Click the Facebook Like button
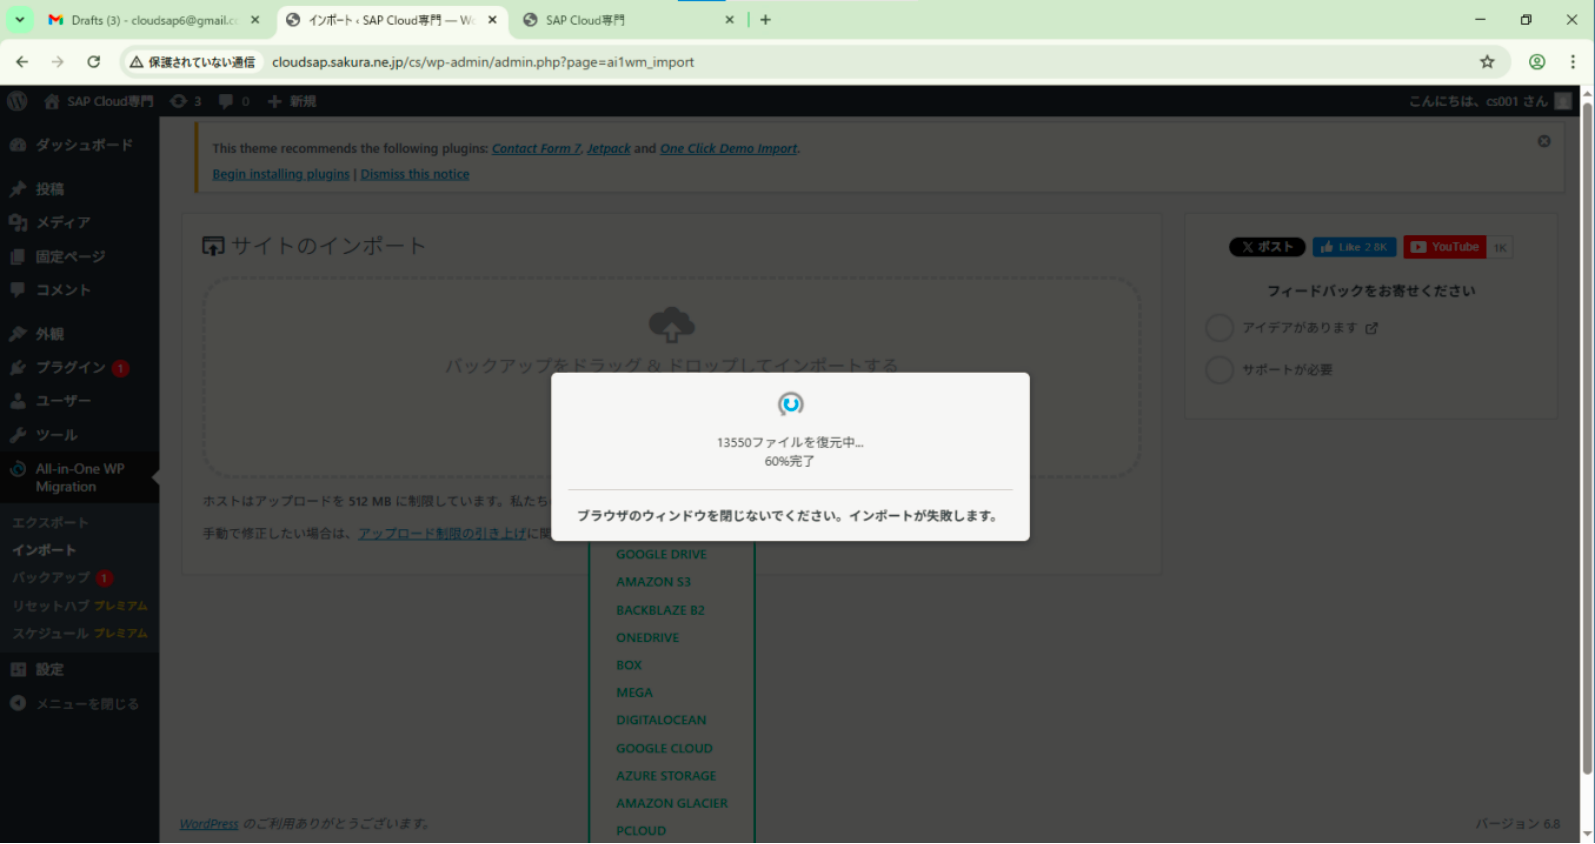Viewport: 1595px width, 844px height. click(x=1354, y=247)
